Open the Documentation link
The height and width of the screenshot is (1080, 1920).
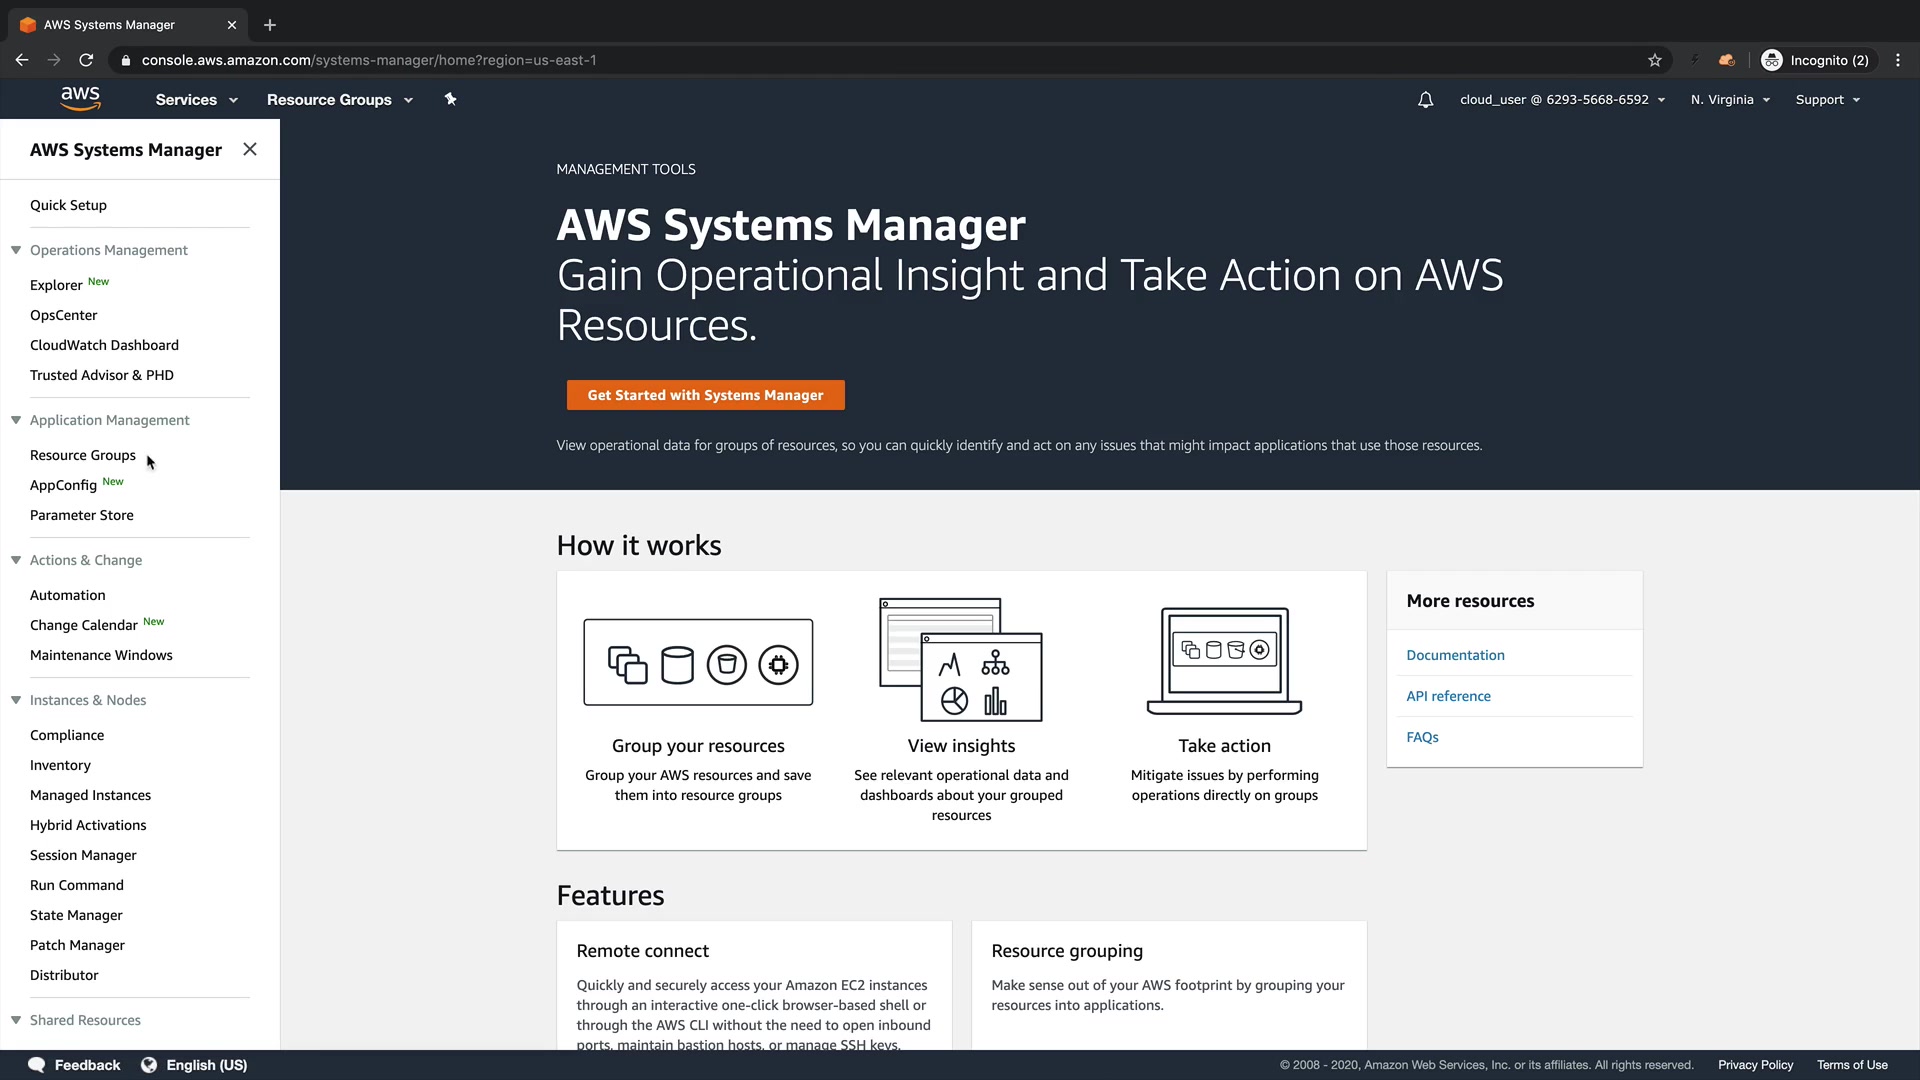pos(1455,655)
